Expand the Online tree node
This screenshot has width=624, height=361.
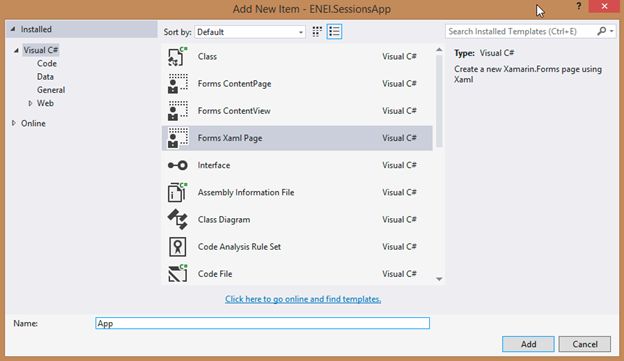(x=14, y=123)
